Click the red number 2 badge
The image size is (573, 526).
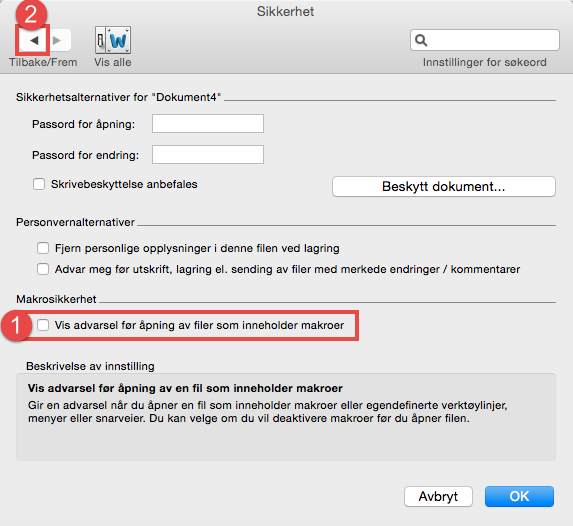click(x=31, y=15)
